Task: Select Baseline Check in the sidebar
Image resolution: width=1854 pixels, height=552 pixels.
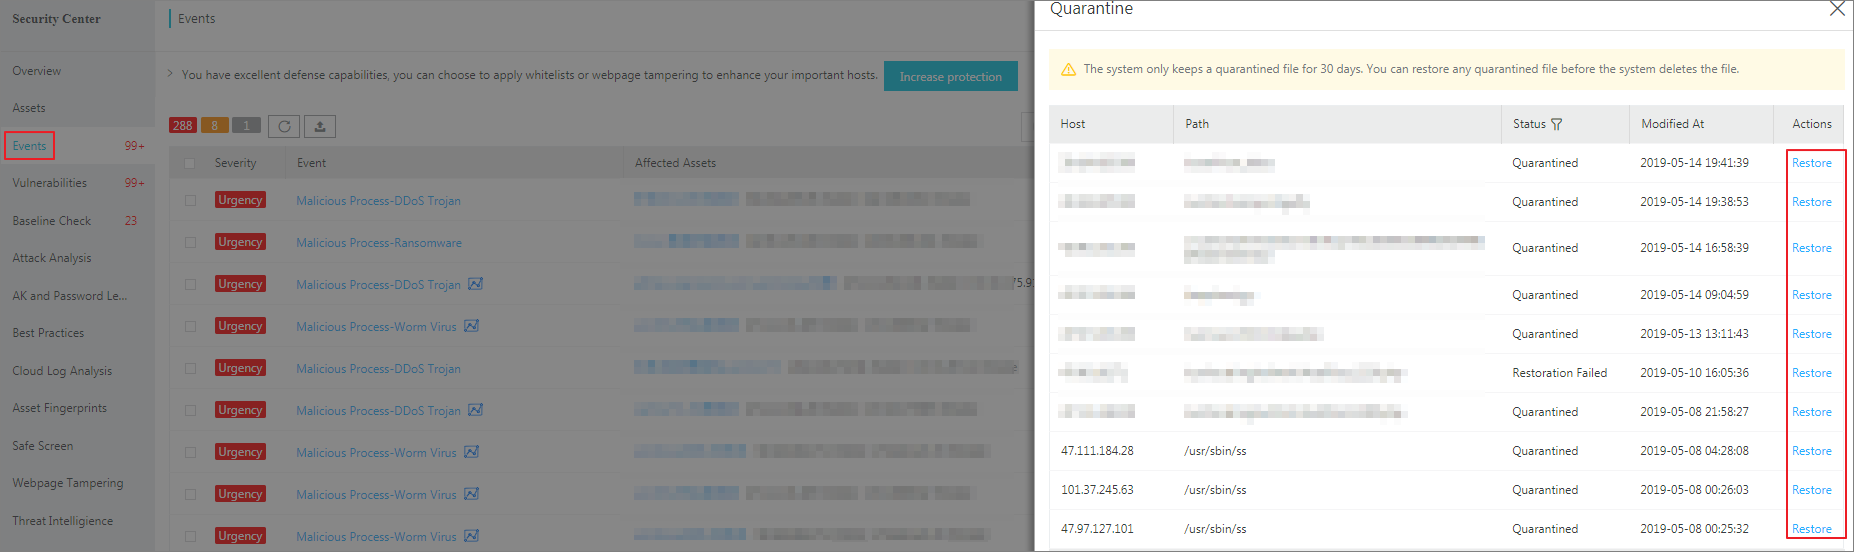Action: pos(51,221)
